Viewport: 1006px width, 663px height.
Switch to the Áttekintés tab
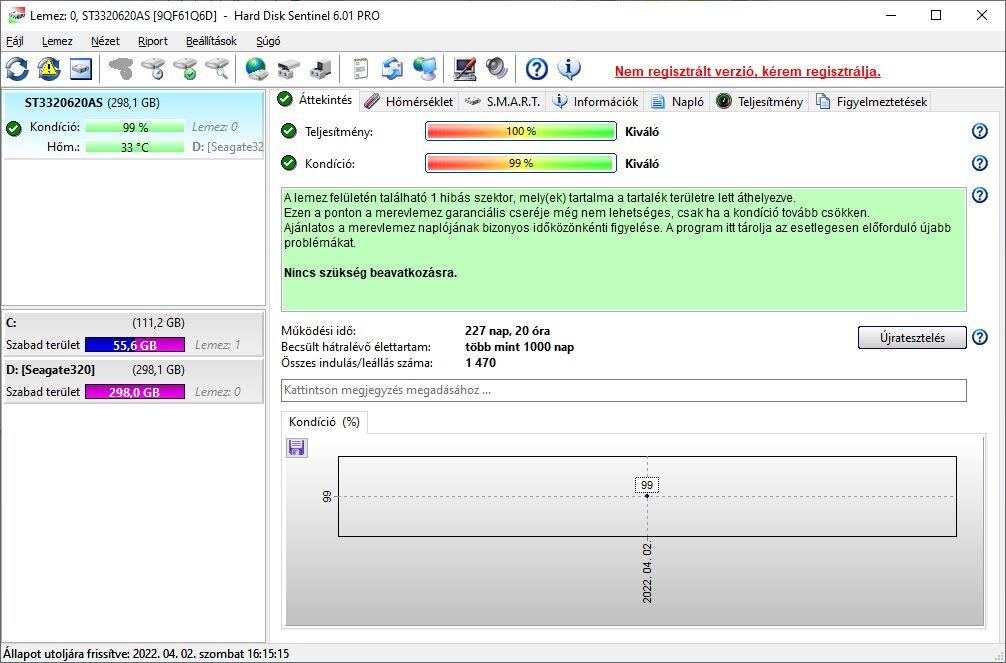coord(315,100)
